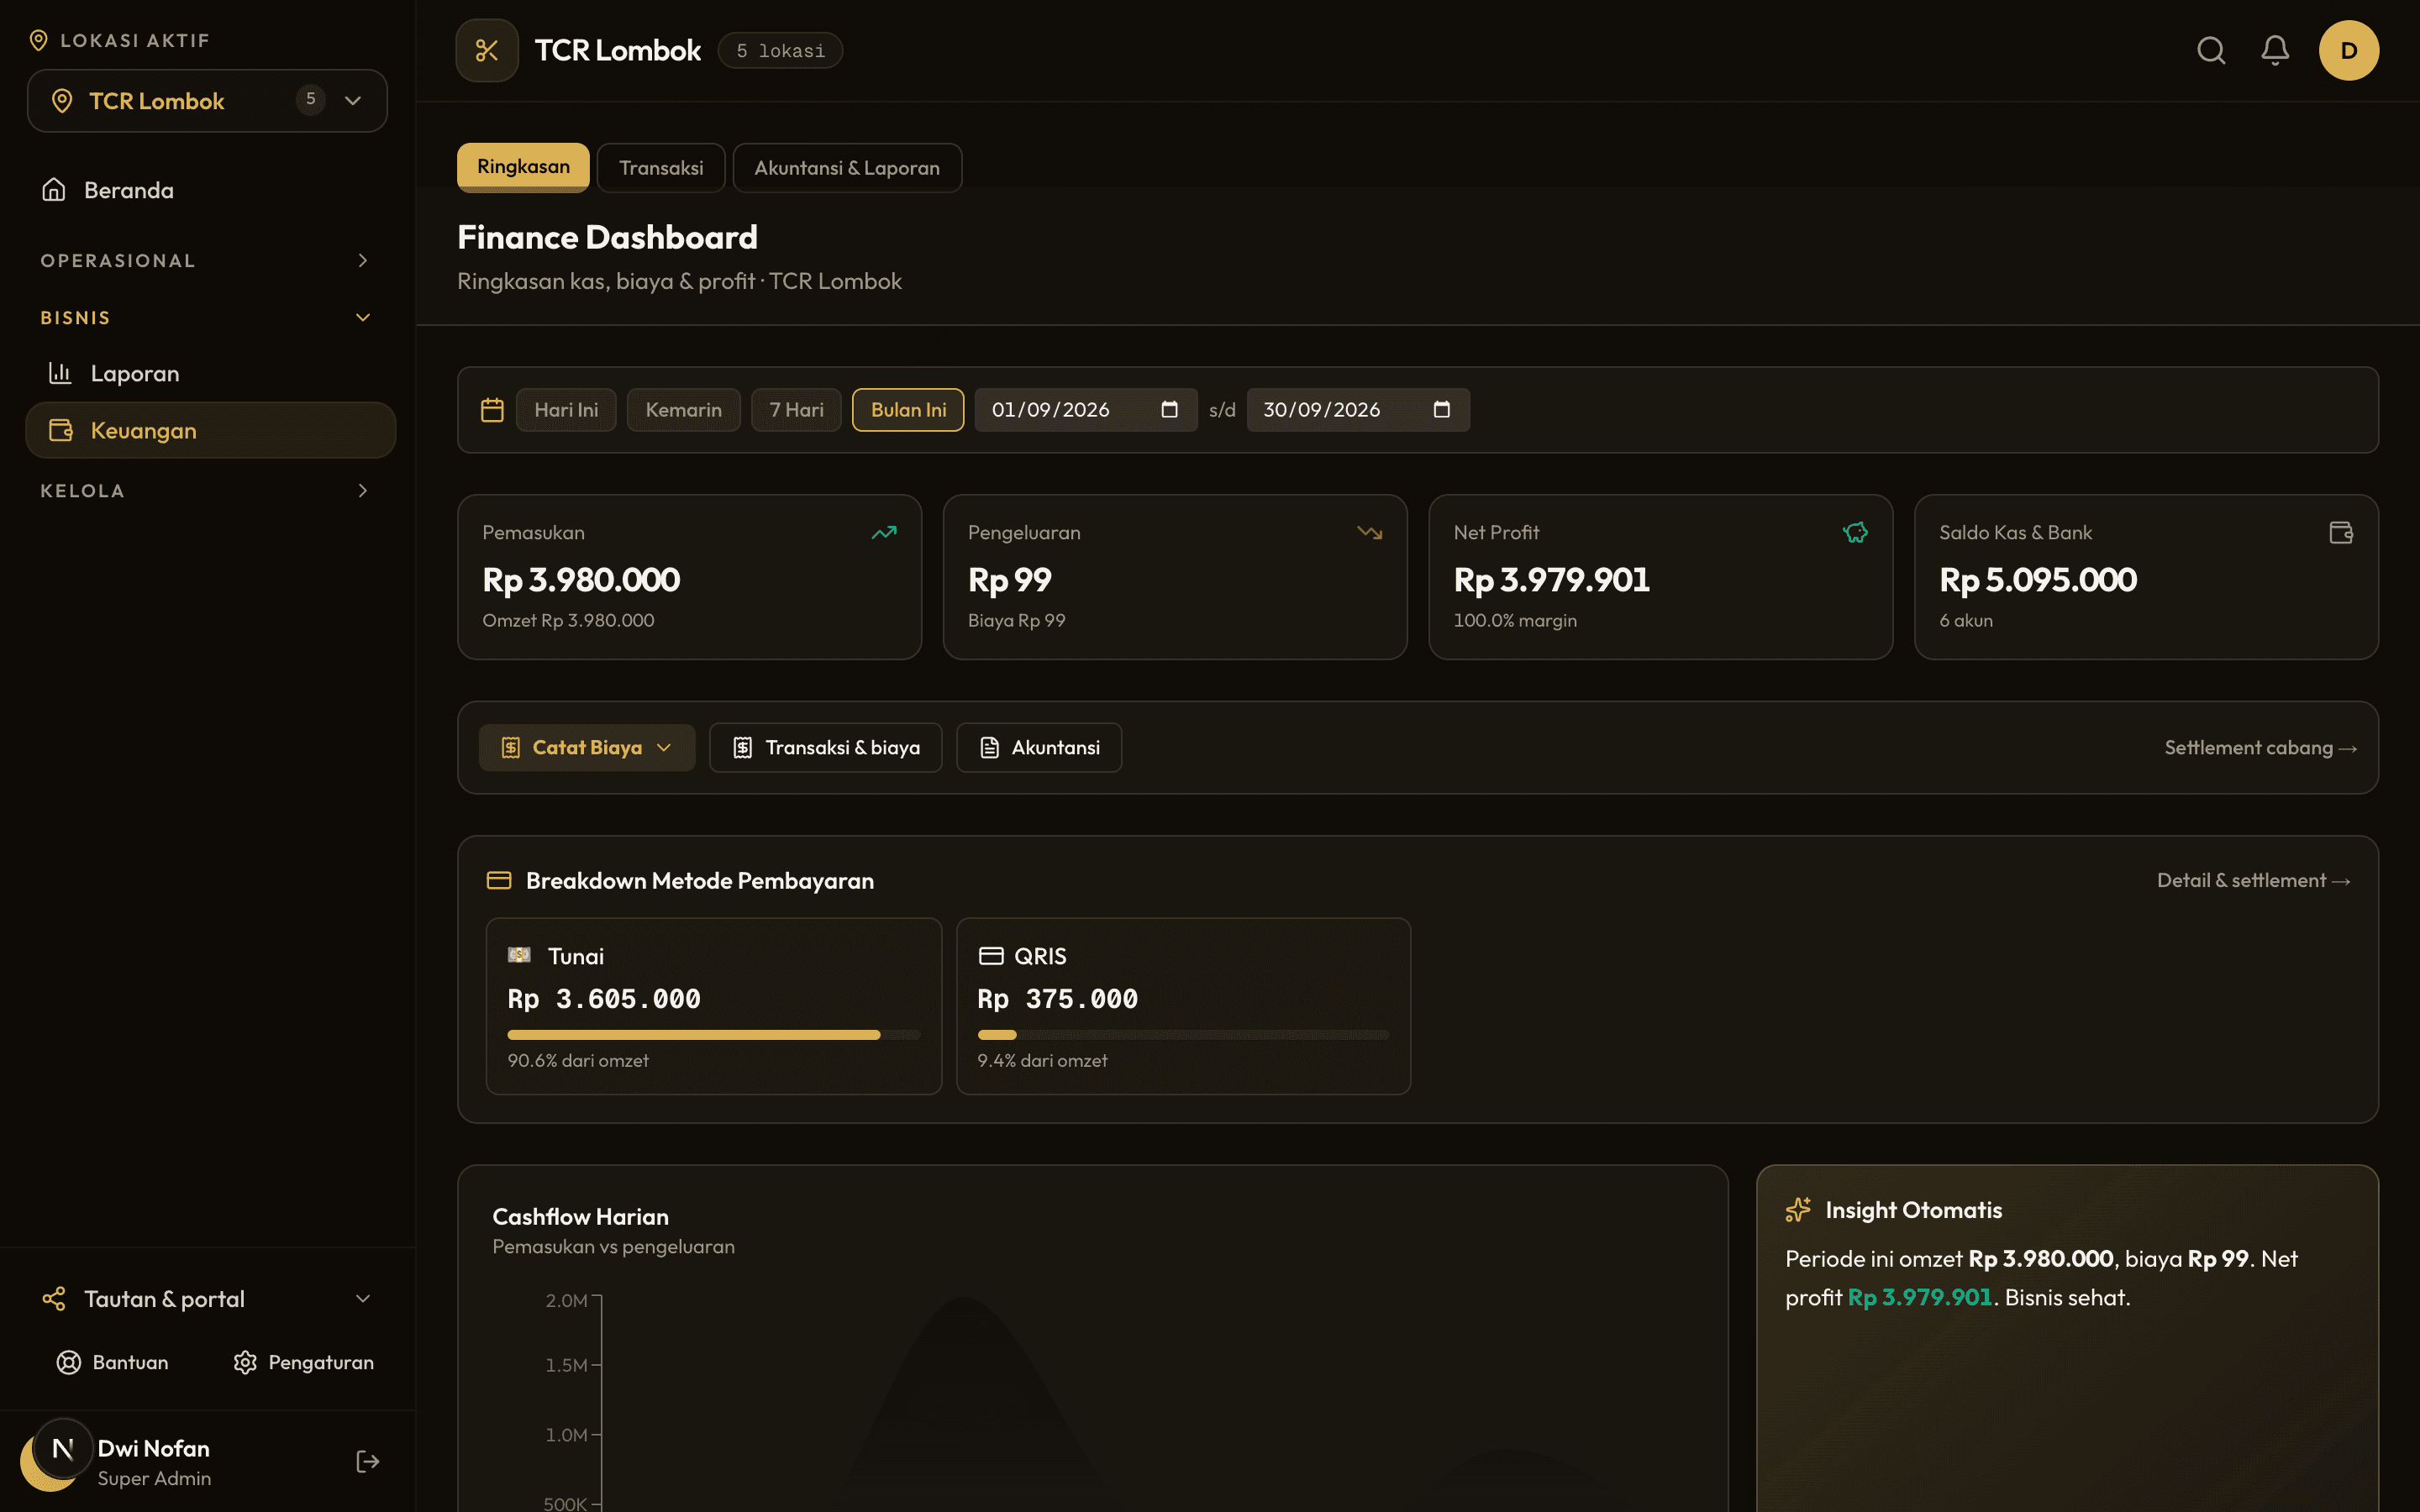
Task: Filter by Hari Ini
Action: point(566,410)
